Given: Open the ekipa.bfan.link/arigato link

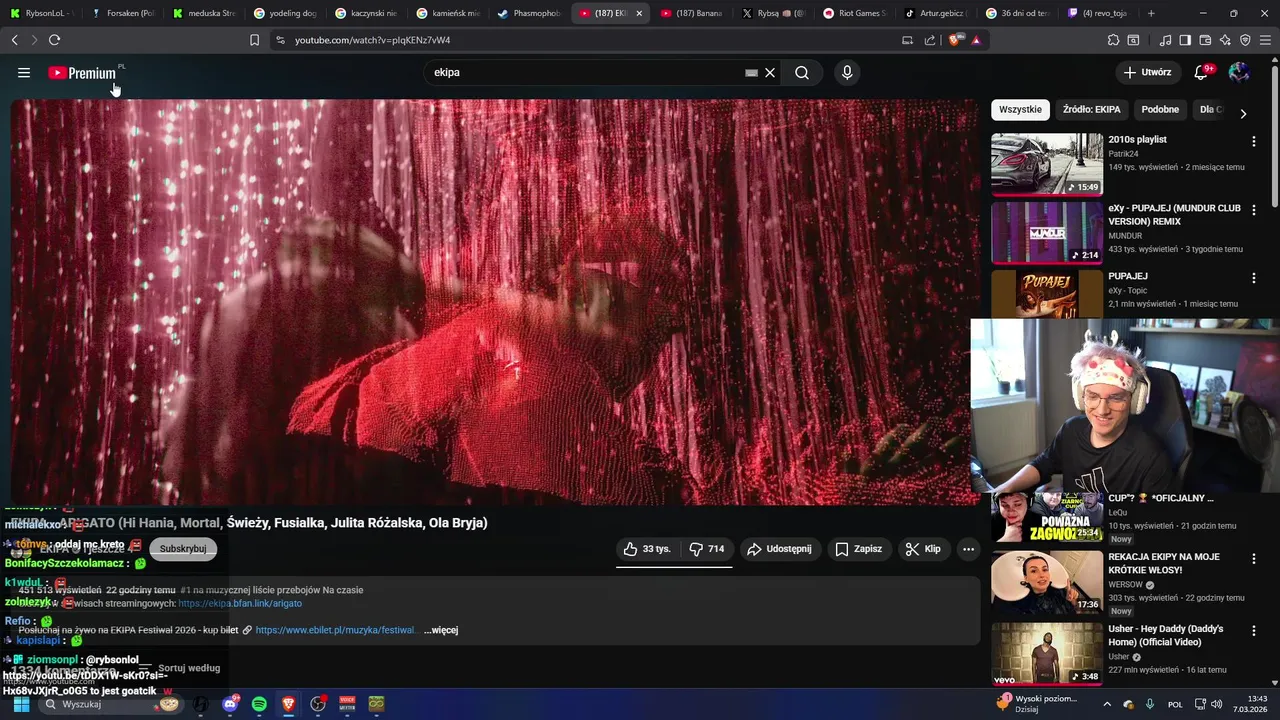Looking at the screenshot, I should pyautogui.click(x=240, y=604).
